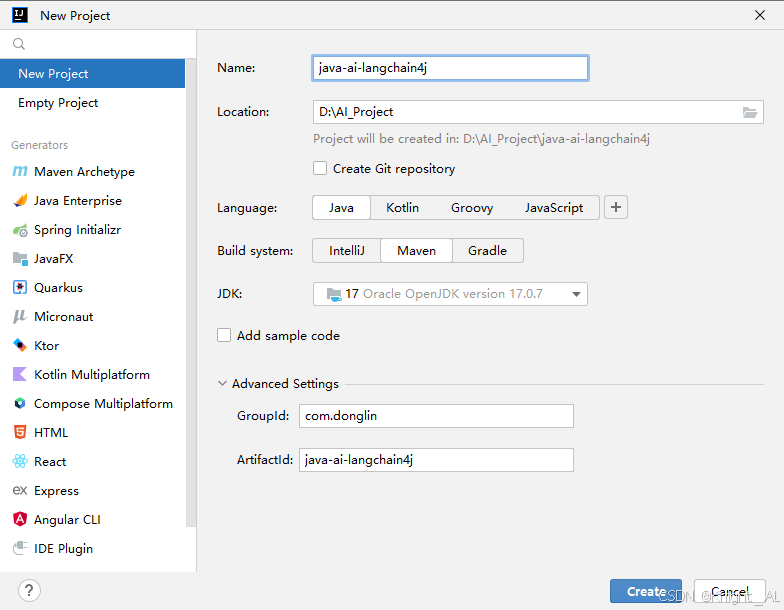Select JavaScript as the language
The height and width of the screenshot is (610, 784).
tap(554, 208)
